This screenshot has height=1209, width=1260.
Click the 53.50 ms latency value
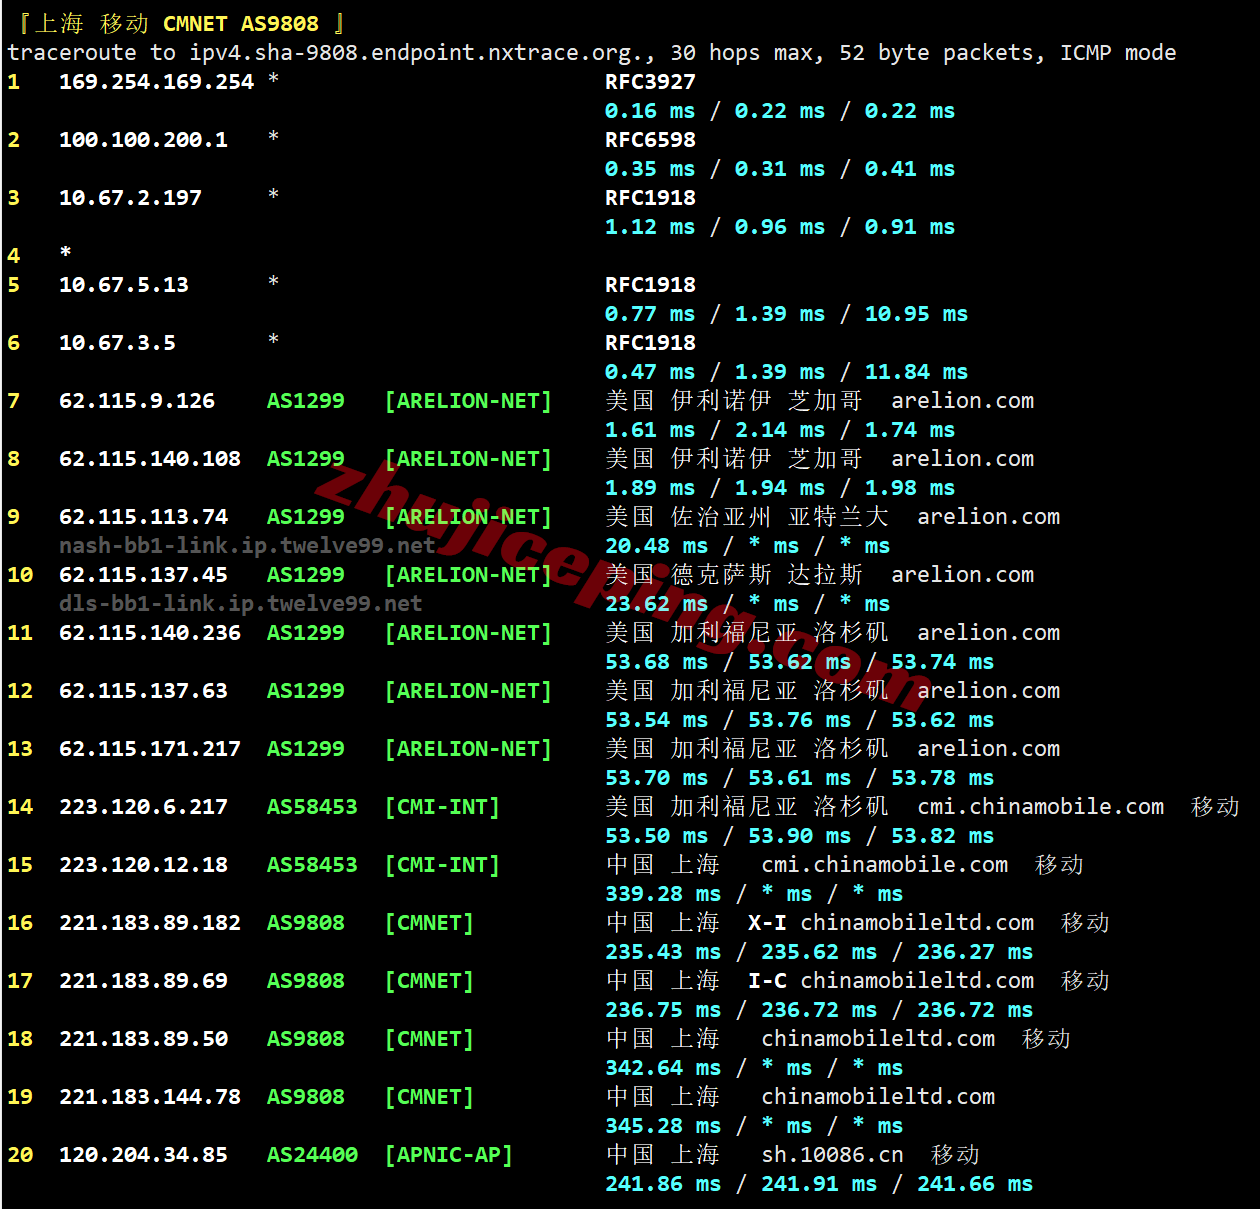click(657, 836)
